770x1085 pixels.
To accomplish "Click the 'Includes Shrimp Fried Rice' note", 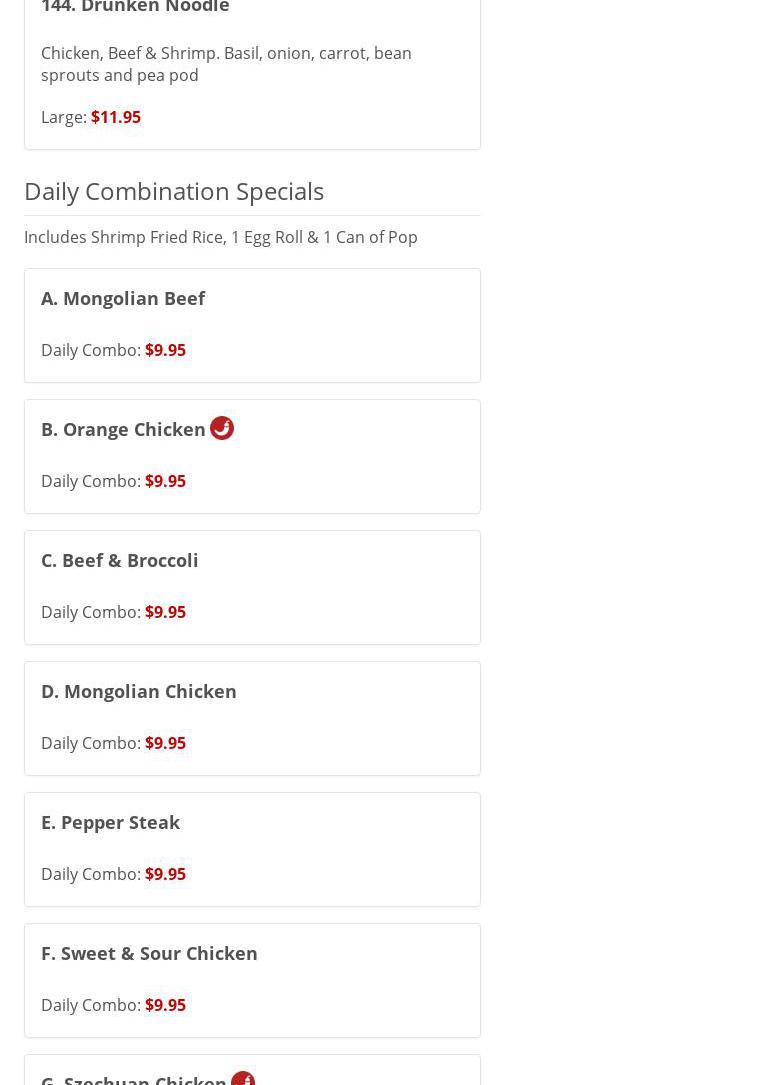I will coord(221,237).
